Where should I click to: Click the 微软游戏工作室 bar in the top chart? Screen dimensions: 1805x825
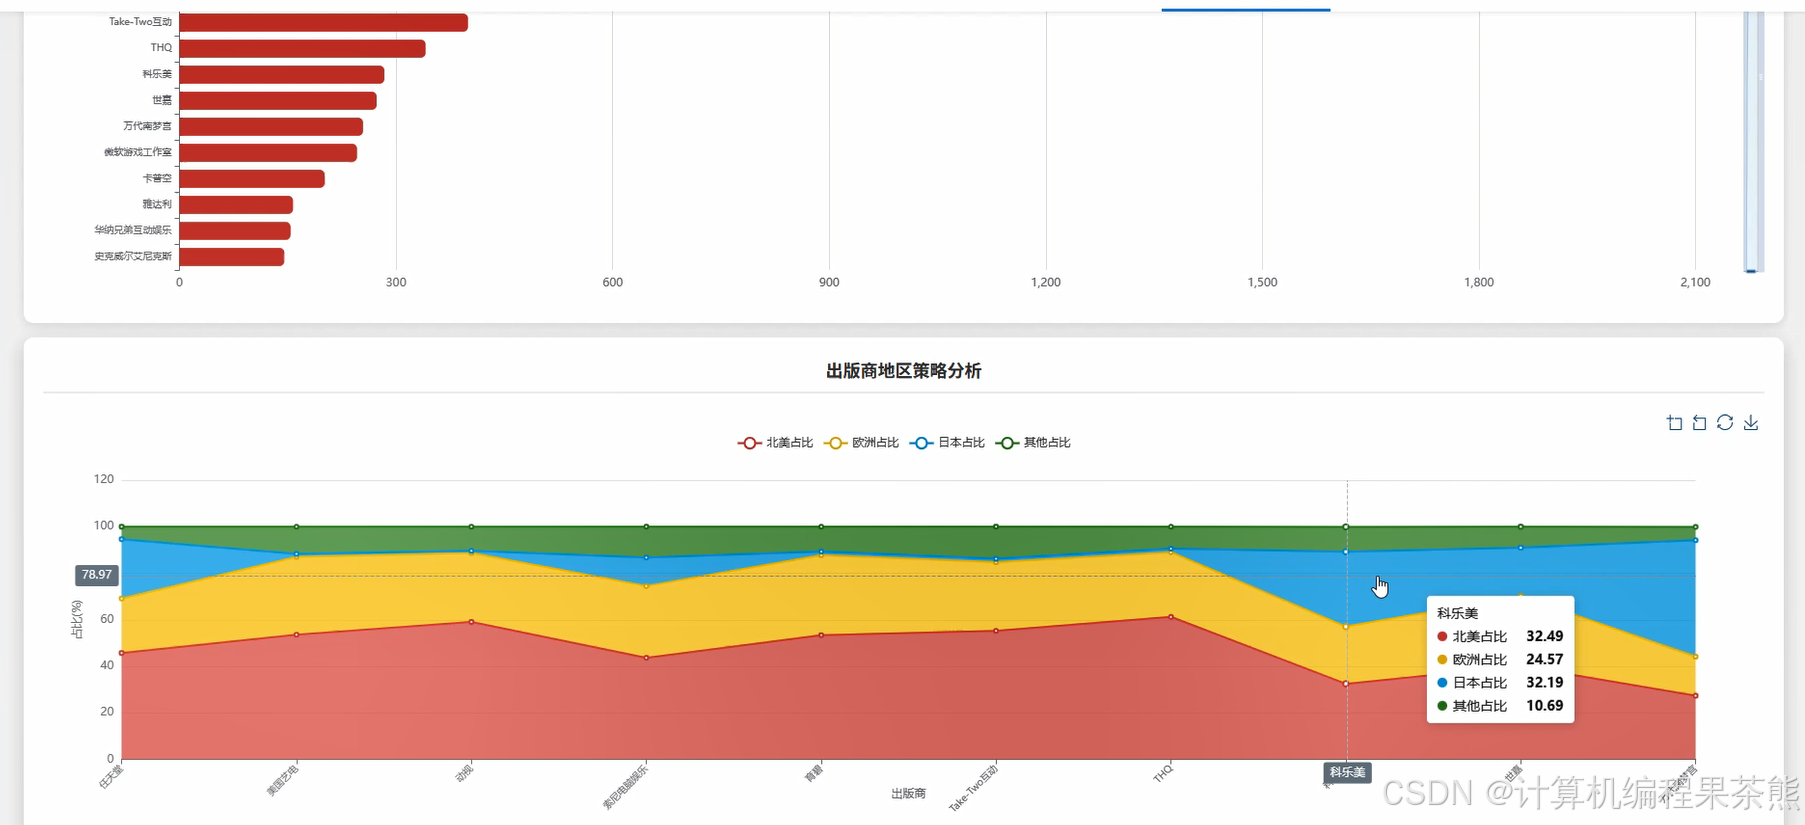268,152
